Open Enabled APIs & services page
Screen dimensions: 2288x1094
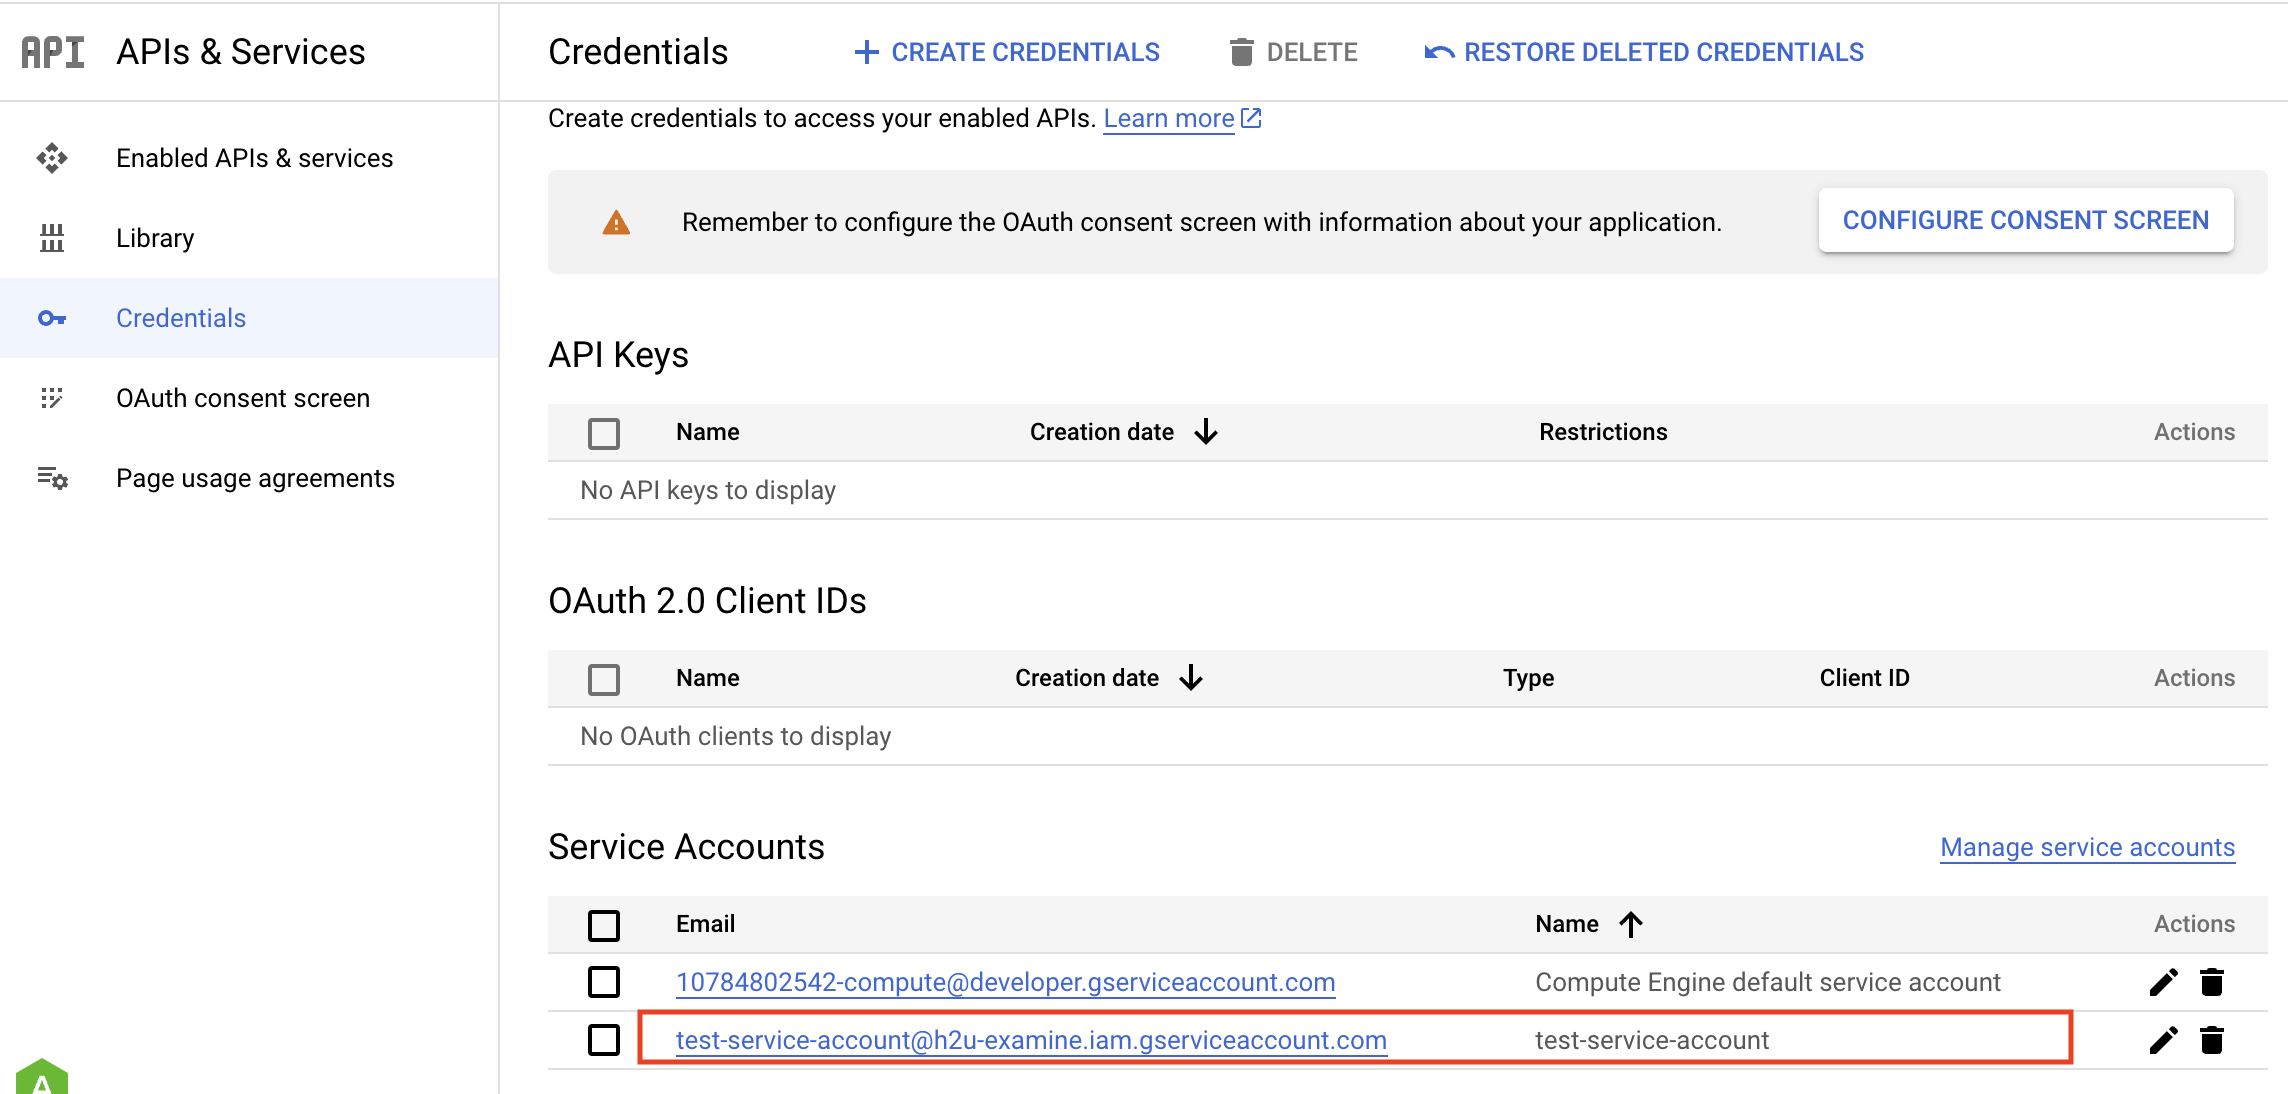(x=250, y=158)
